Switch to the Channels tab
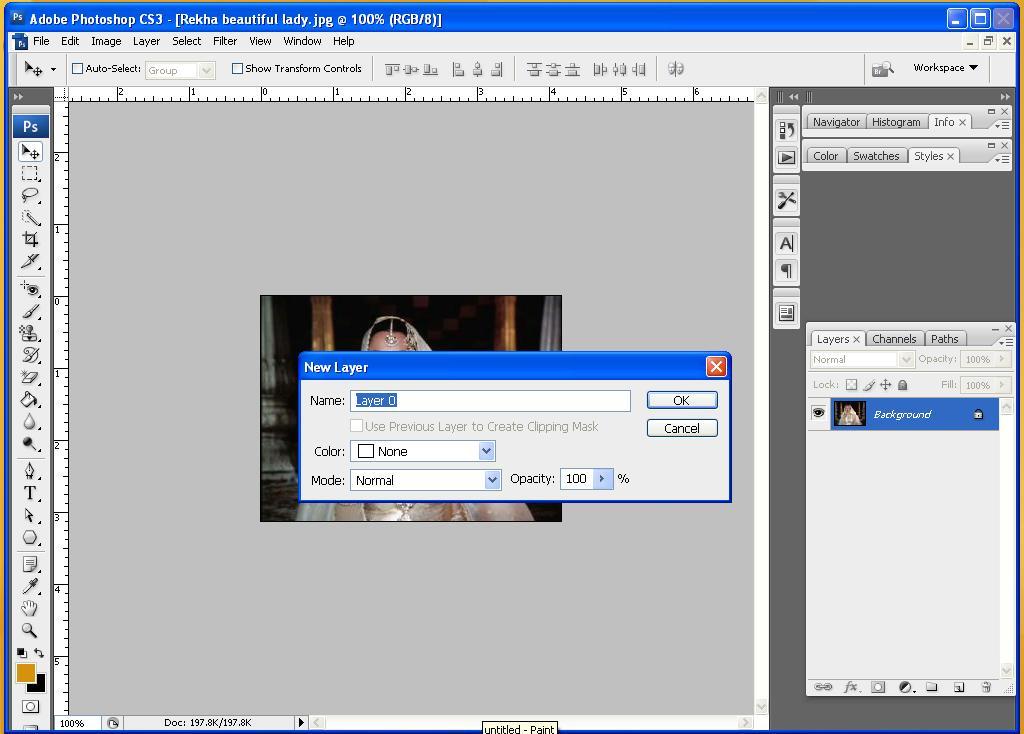 (894, 338)
